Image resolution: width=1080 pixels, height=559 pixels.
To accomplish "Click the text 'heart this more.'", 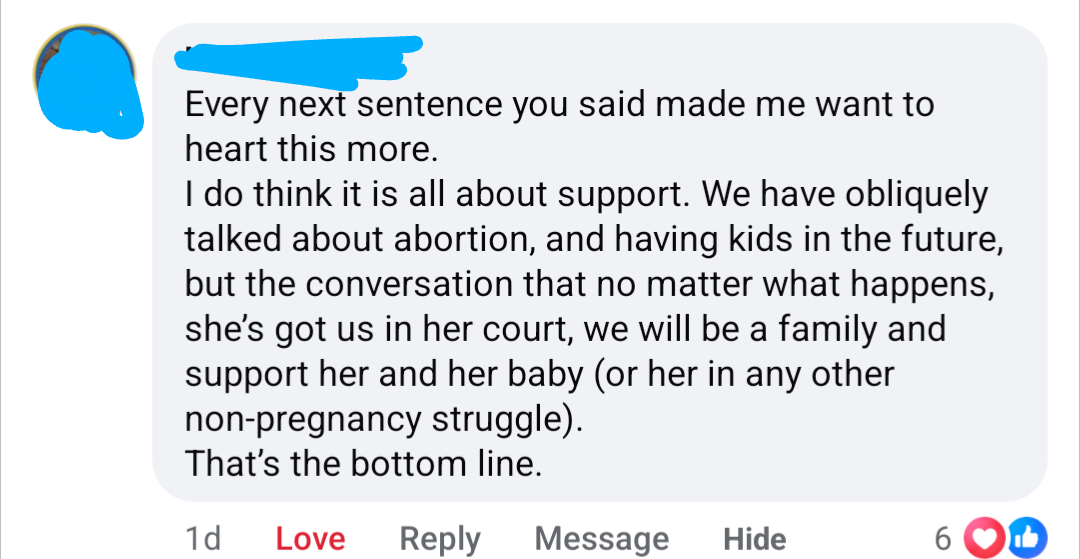I will [312, 149].
